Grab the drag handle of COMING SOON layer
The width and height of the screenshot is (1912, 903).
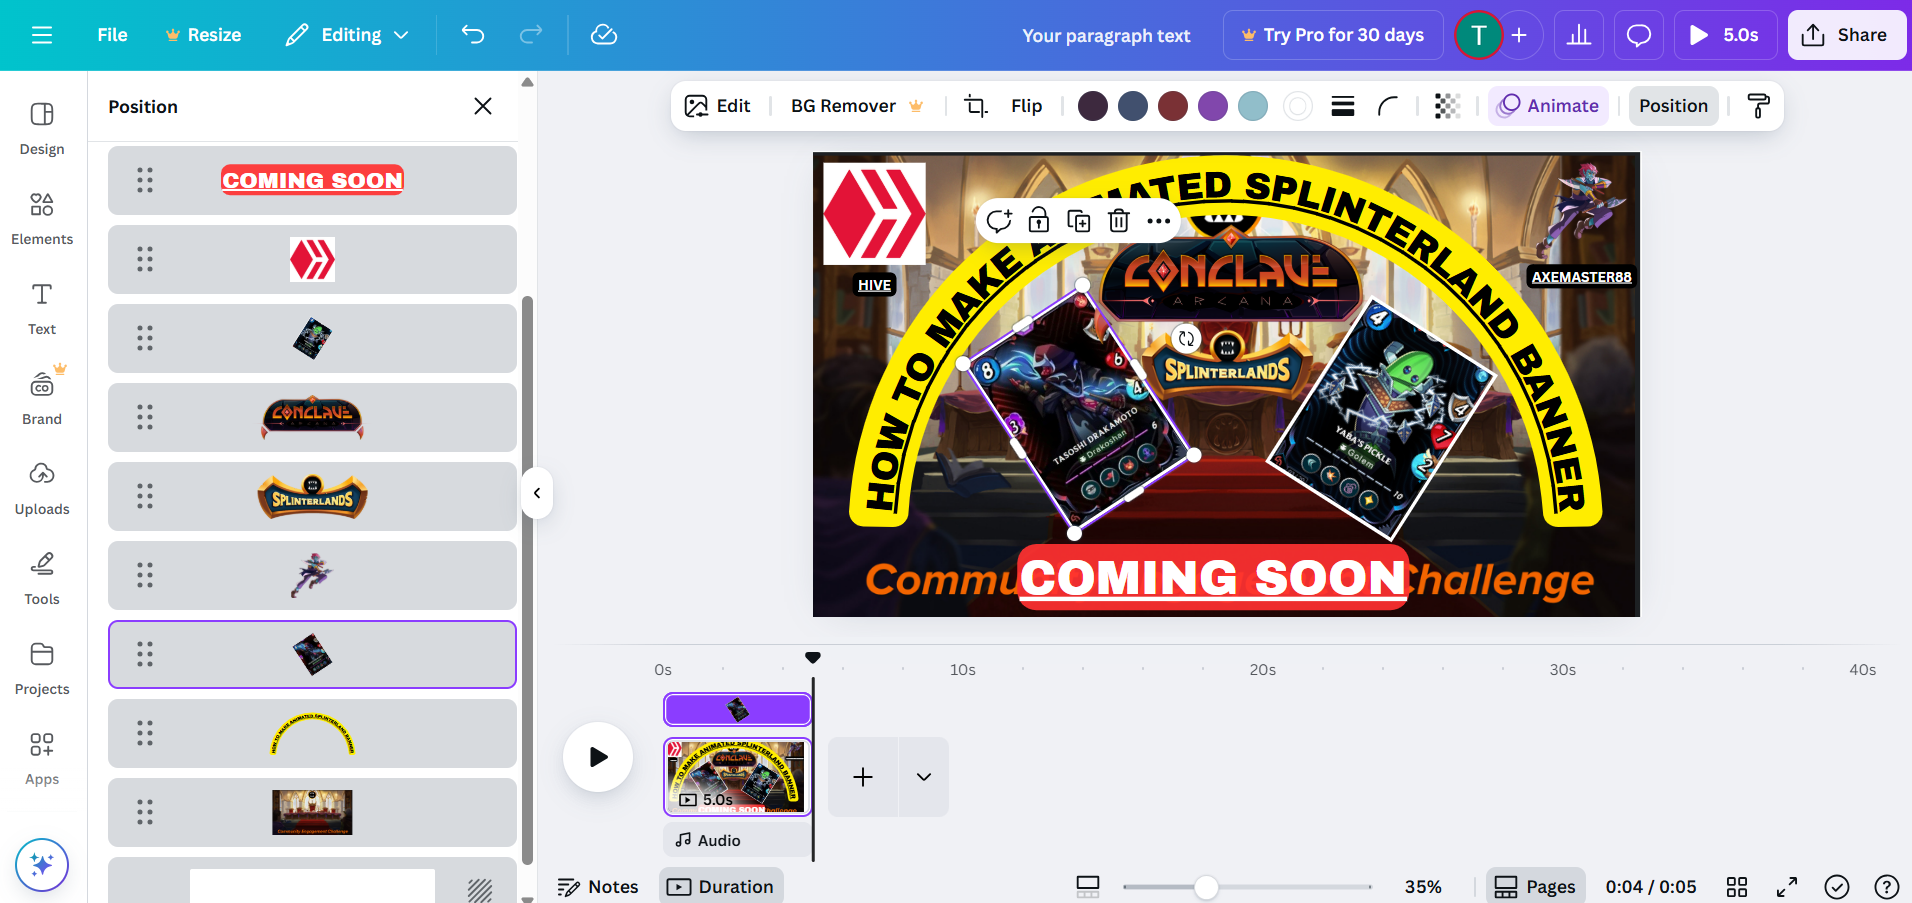[x=145, y=180]
